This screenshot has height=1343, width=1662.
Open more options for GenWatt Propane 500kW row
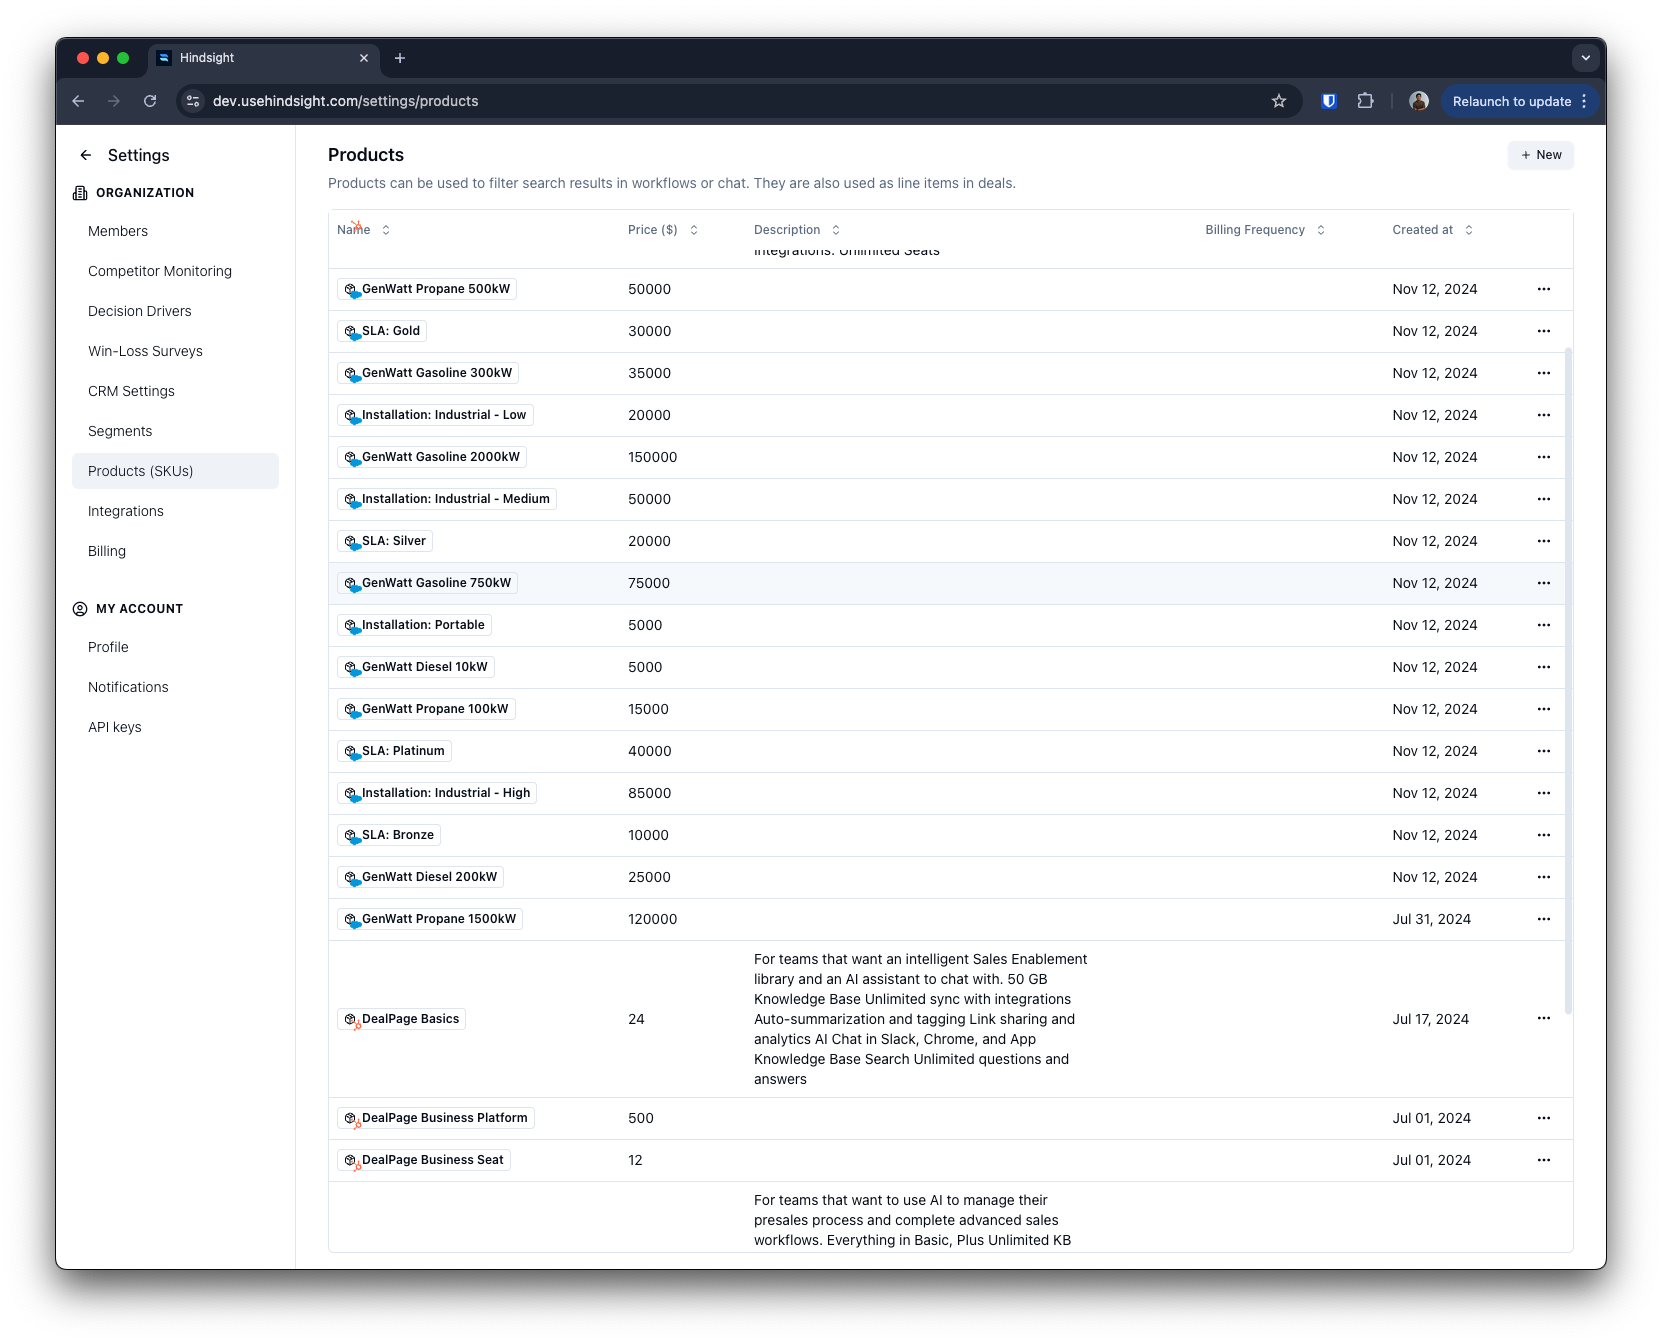tap(1544, 289)
